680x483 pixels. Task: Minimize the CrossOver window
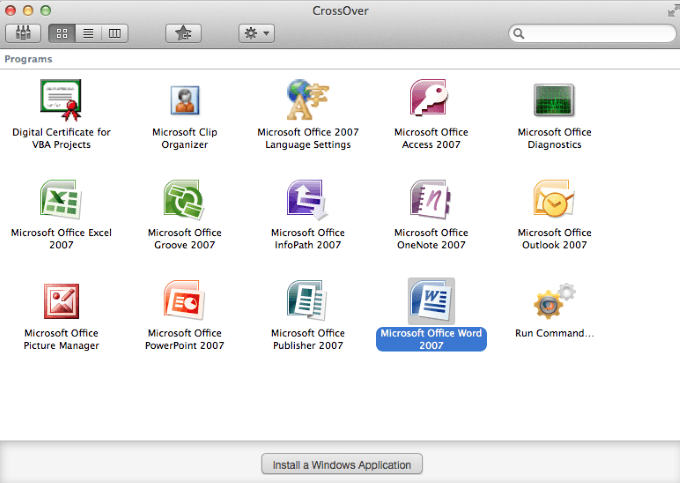coord(28,10)
